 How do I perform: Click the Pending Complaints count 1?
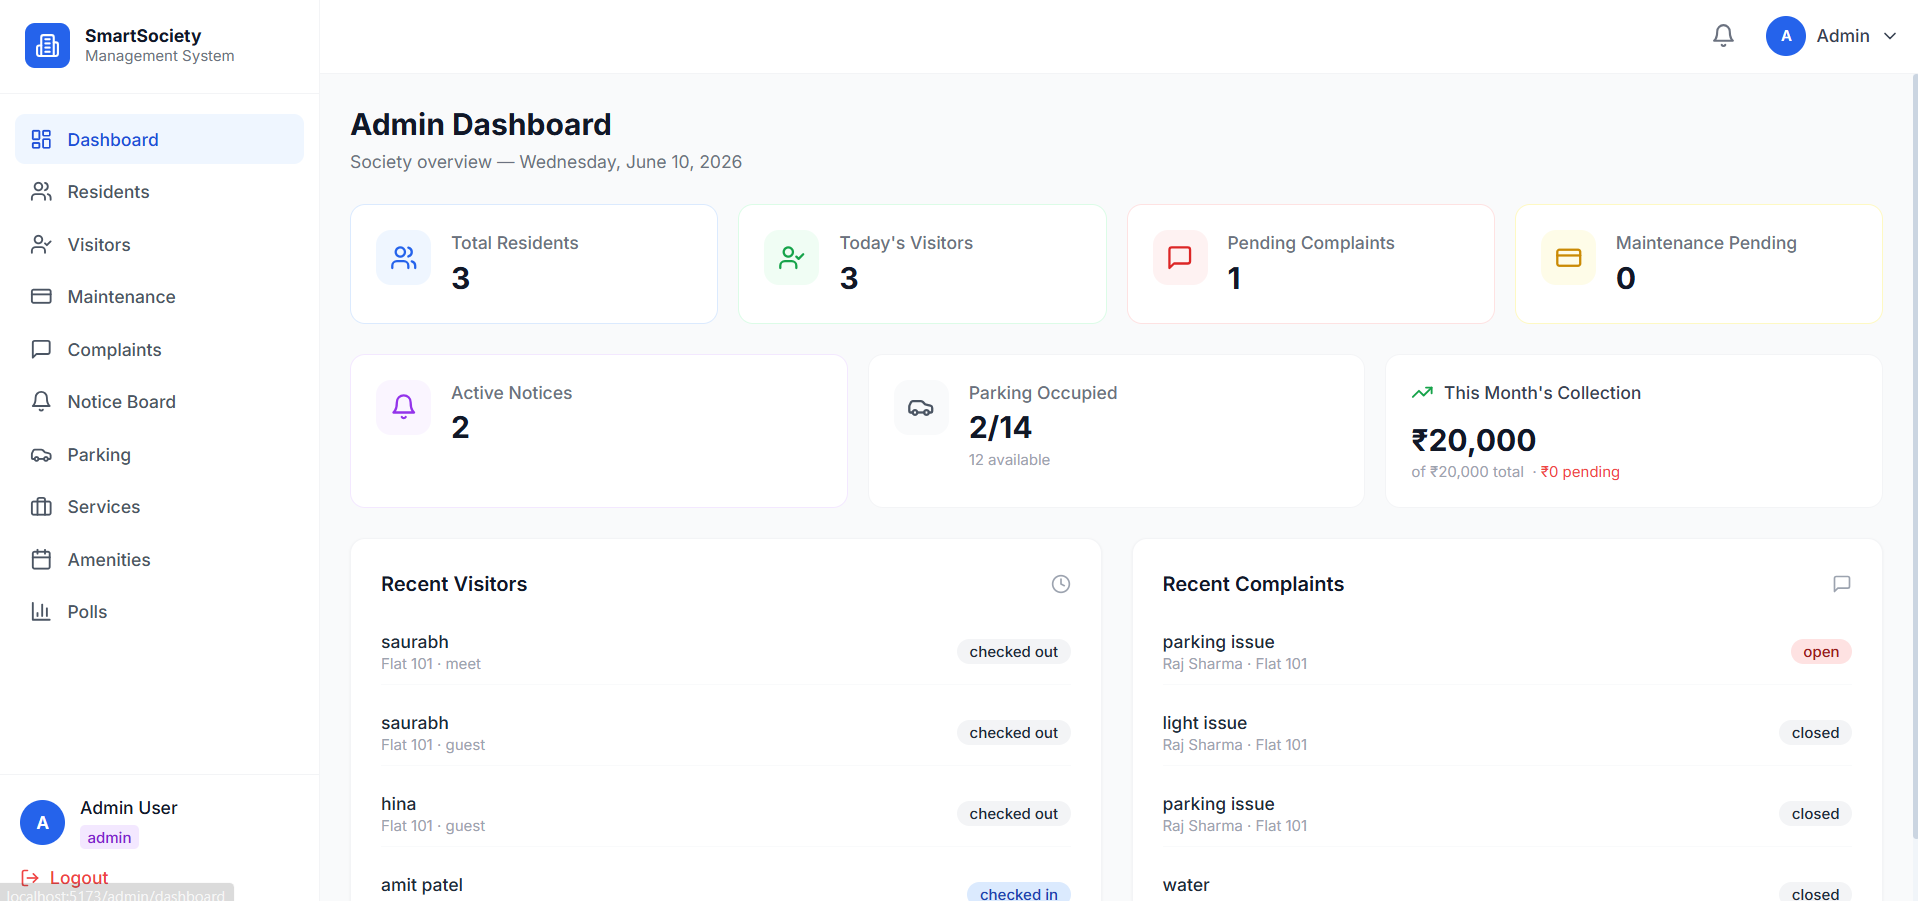1235,278
